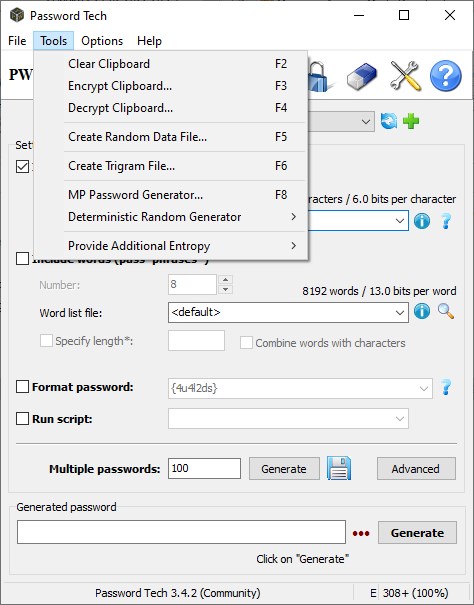
Task: Click status bar Password Tech 3.4.2 (Community)
Action: [178, 593]
